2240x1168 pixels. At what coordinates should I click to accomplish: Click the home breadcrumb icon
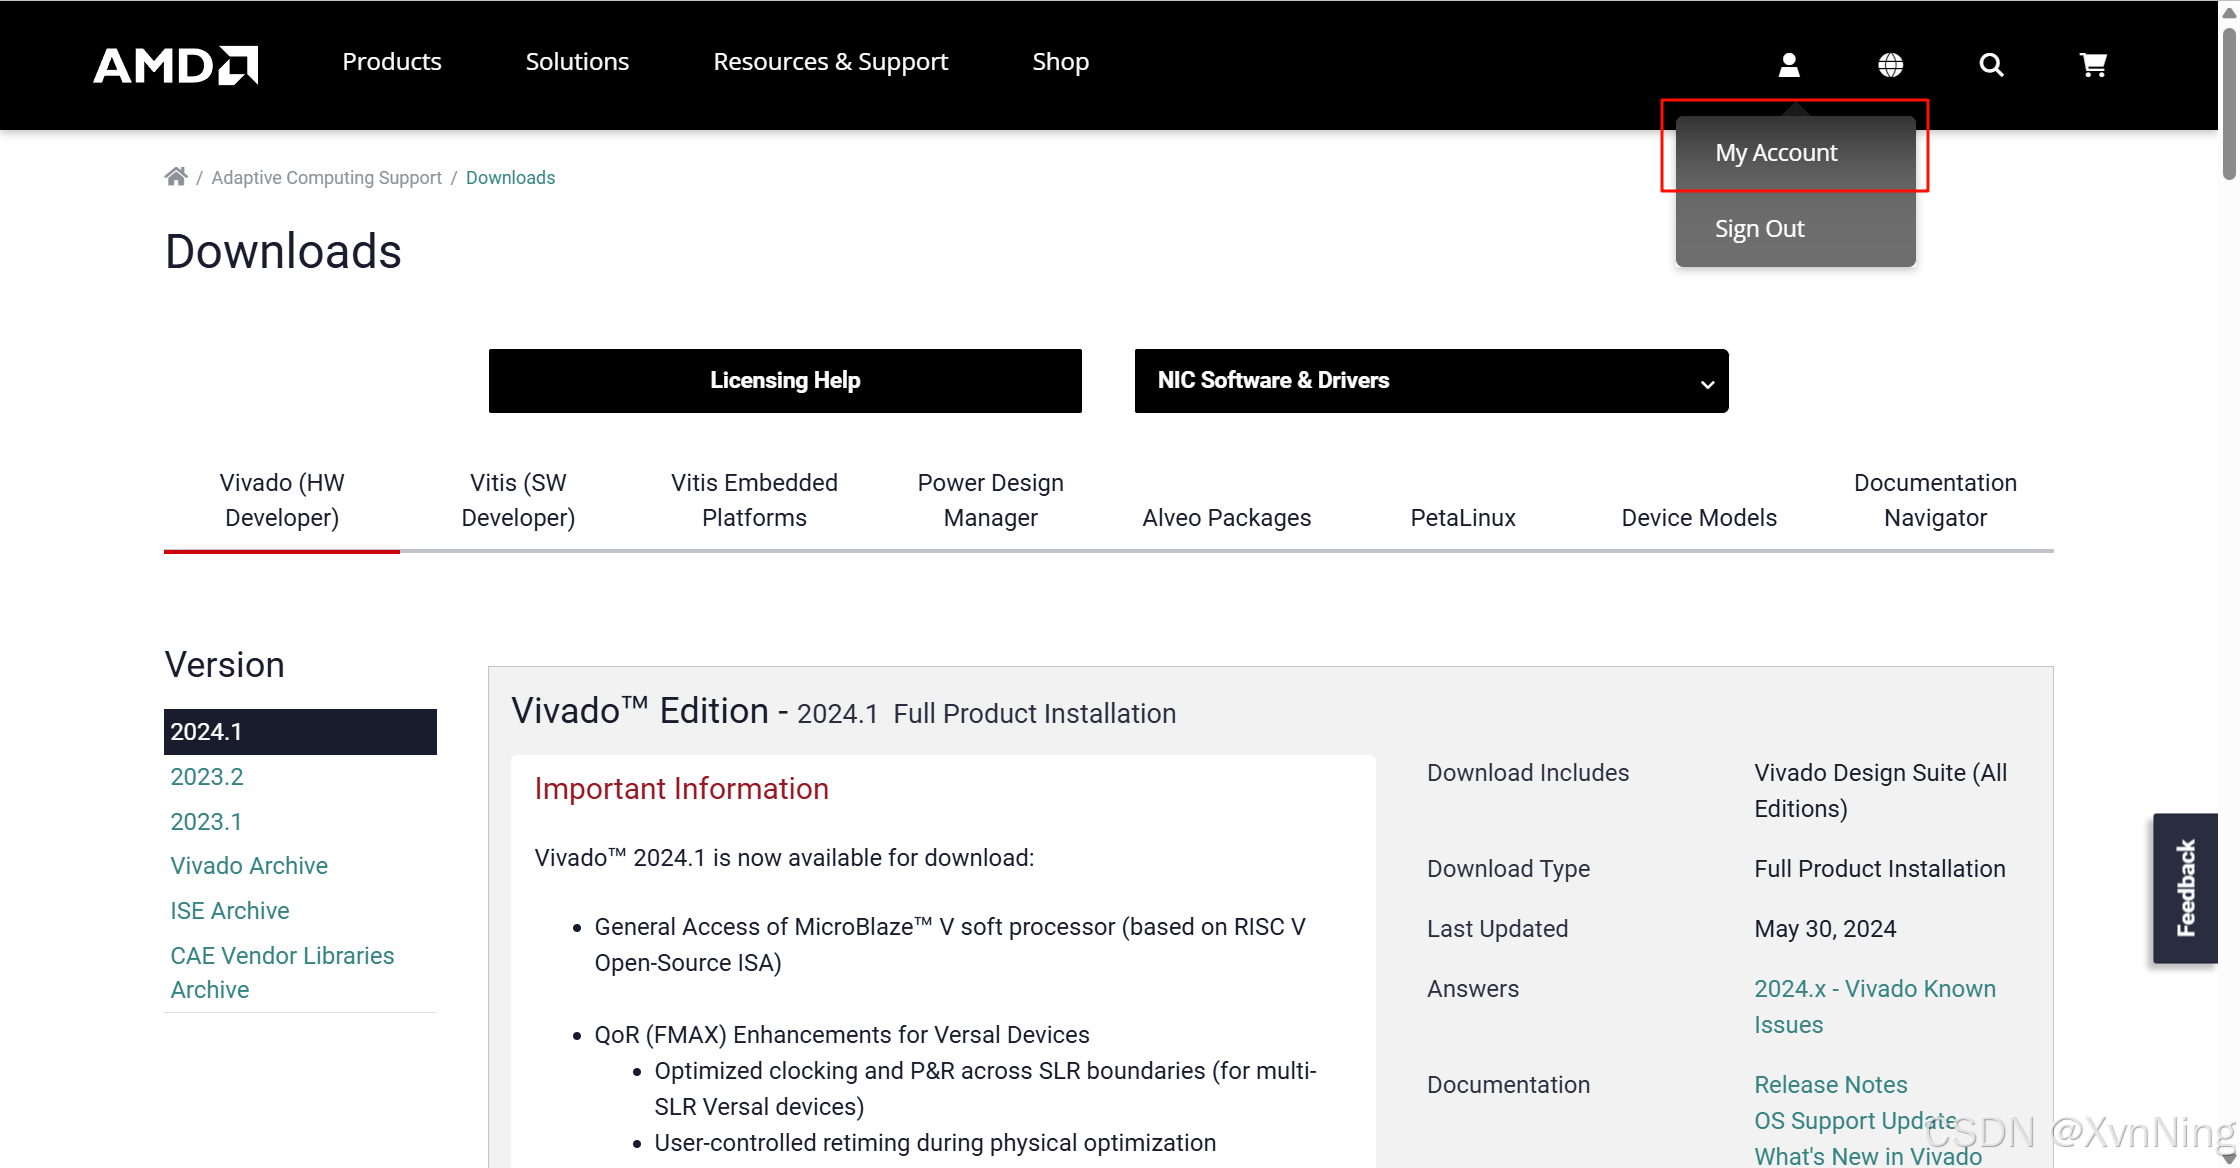pos(176,177)
